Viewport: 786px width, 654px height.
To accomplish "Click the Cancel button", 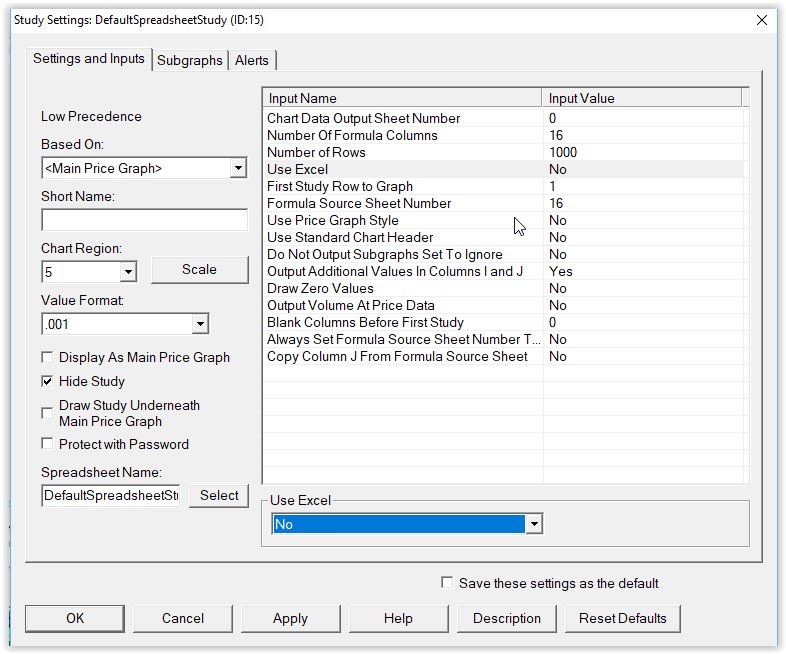I will click(183, 618).
